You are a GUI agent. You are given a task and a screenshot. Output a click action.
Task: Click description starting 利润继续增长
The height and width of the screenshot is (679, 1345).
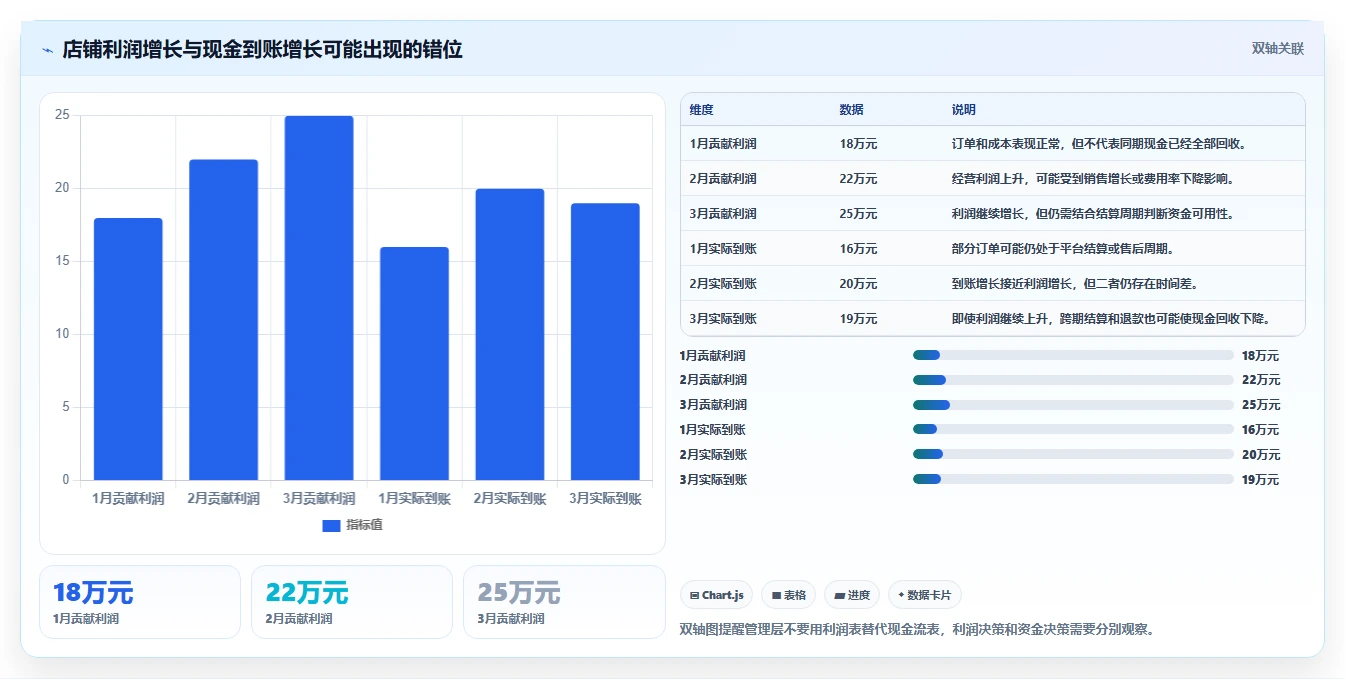[x=1094, y=214]
